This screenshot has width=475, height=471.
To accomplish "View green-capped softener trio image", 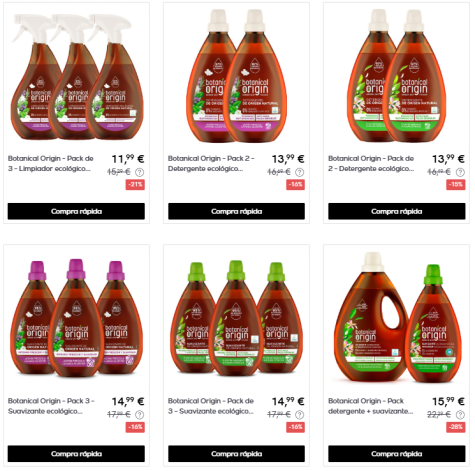I will tap(236, 319).
